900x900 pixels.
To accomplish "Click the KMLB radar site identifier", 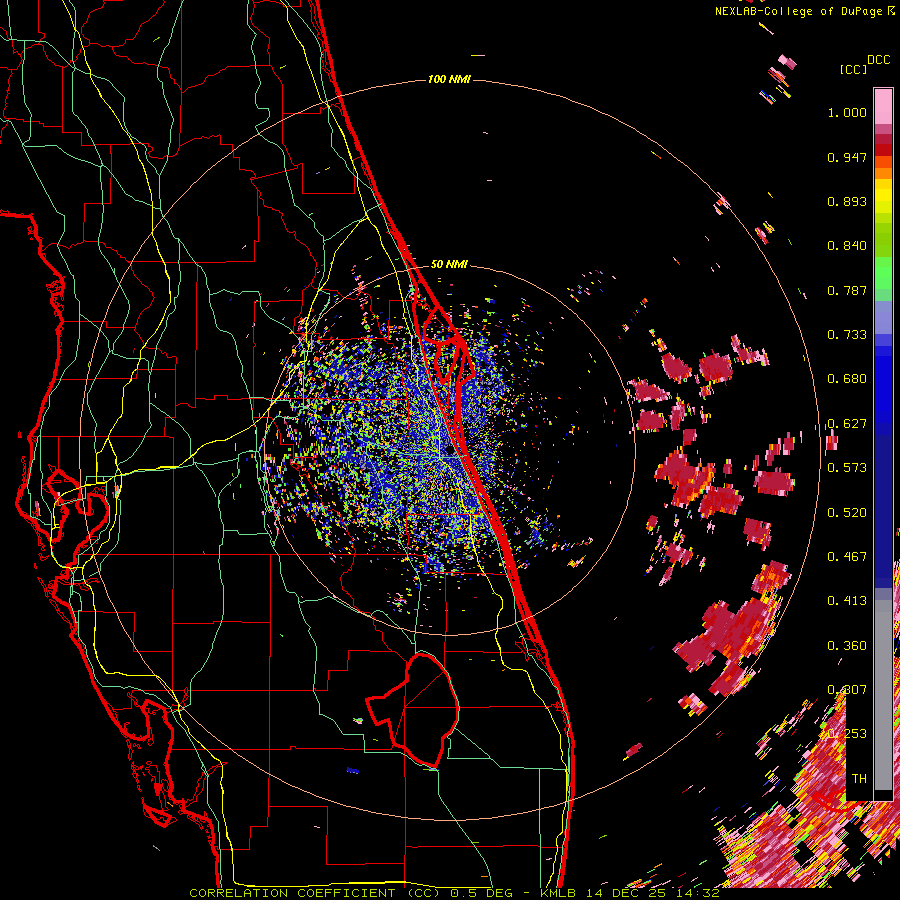I will click(560, 893).
